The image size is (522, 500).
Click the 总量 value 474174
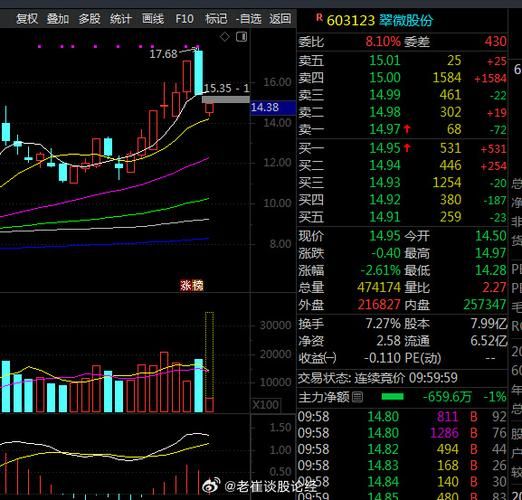click(379, 287)
